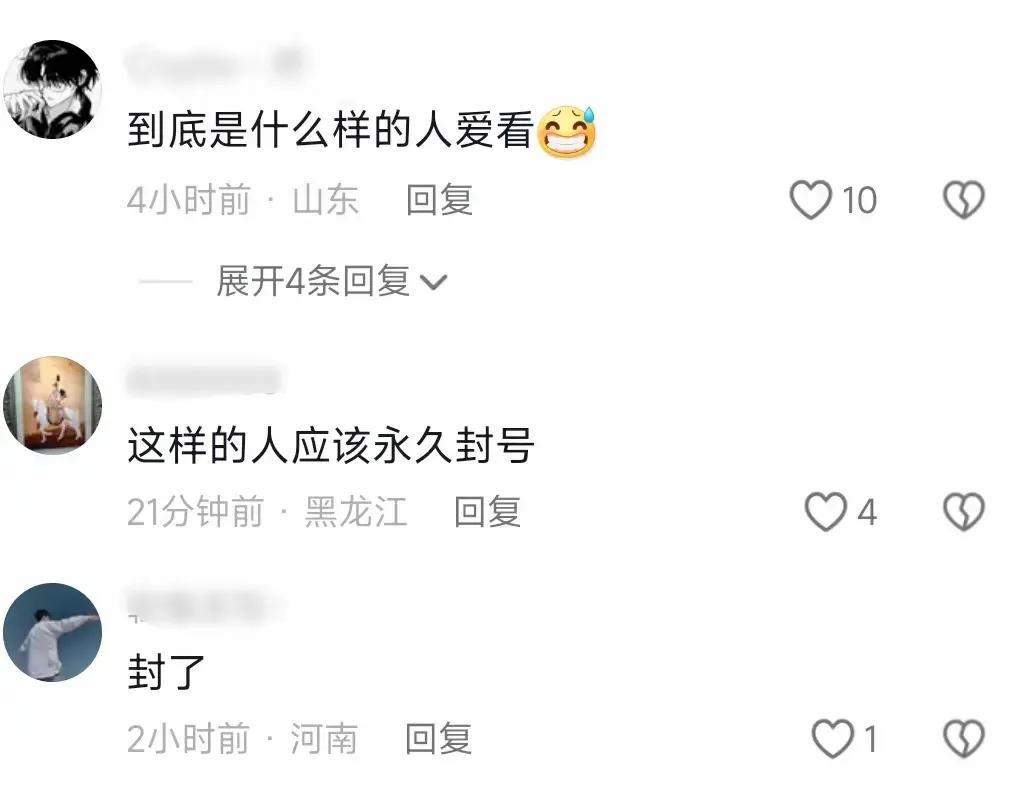Open the manga-style avatar profile

tap(53, 89)
